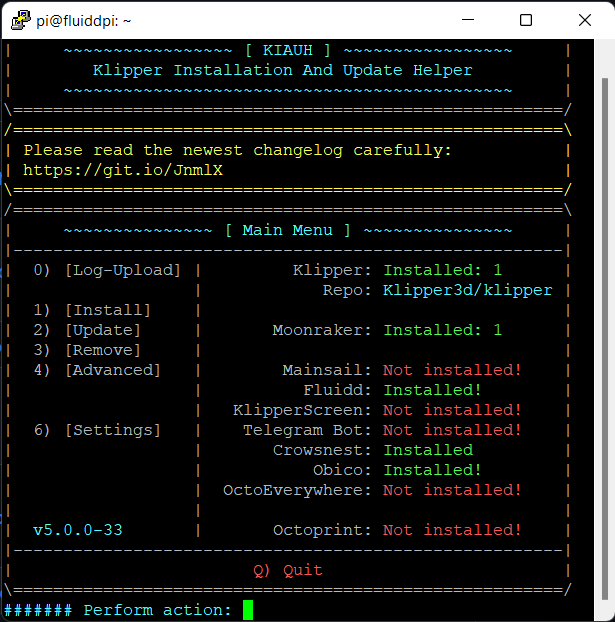
Task: Click the Klipper 'Installed: 1' status
Action: coord(442,270)
